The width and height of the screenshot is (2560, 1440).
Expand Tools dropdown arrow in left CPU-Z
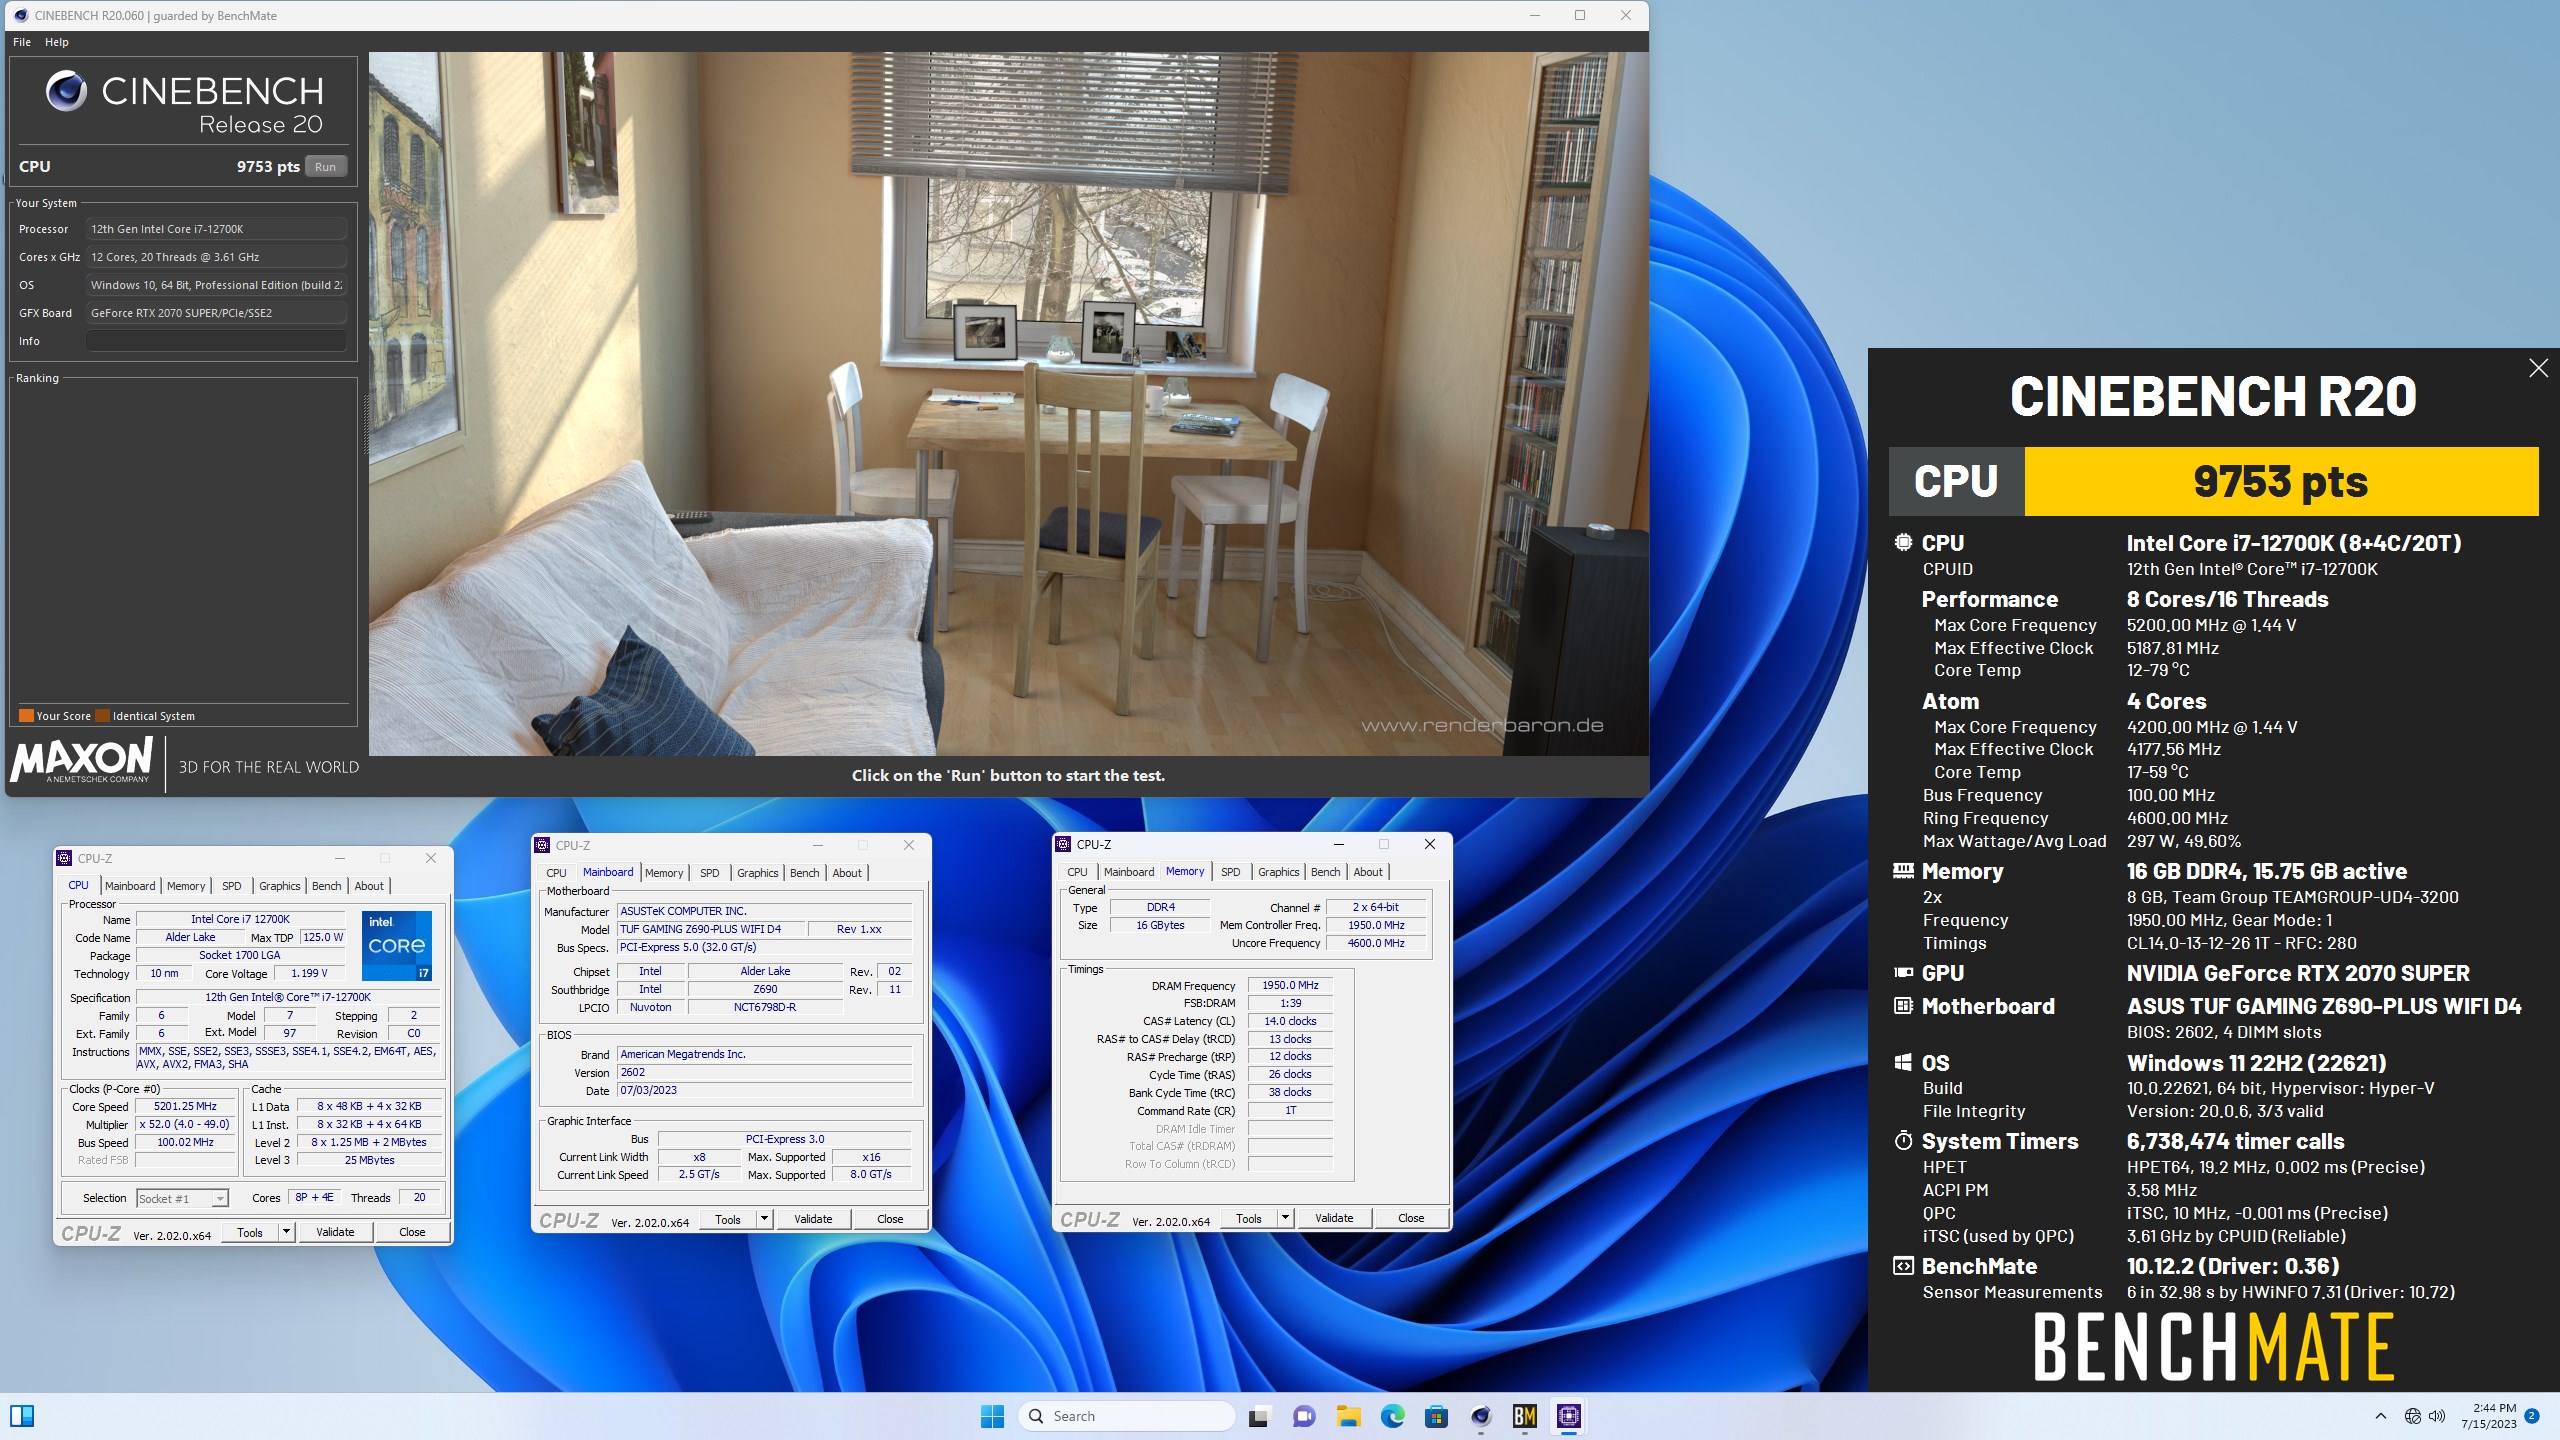coord(286,1232)
